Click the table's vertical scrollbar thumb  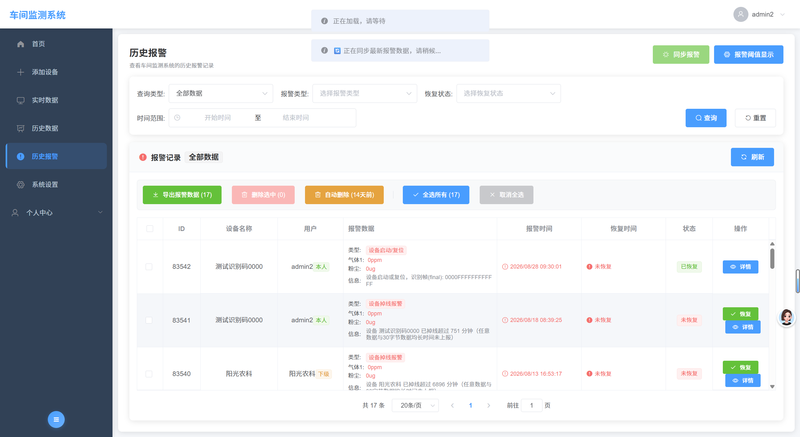772,259
